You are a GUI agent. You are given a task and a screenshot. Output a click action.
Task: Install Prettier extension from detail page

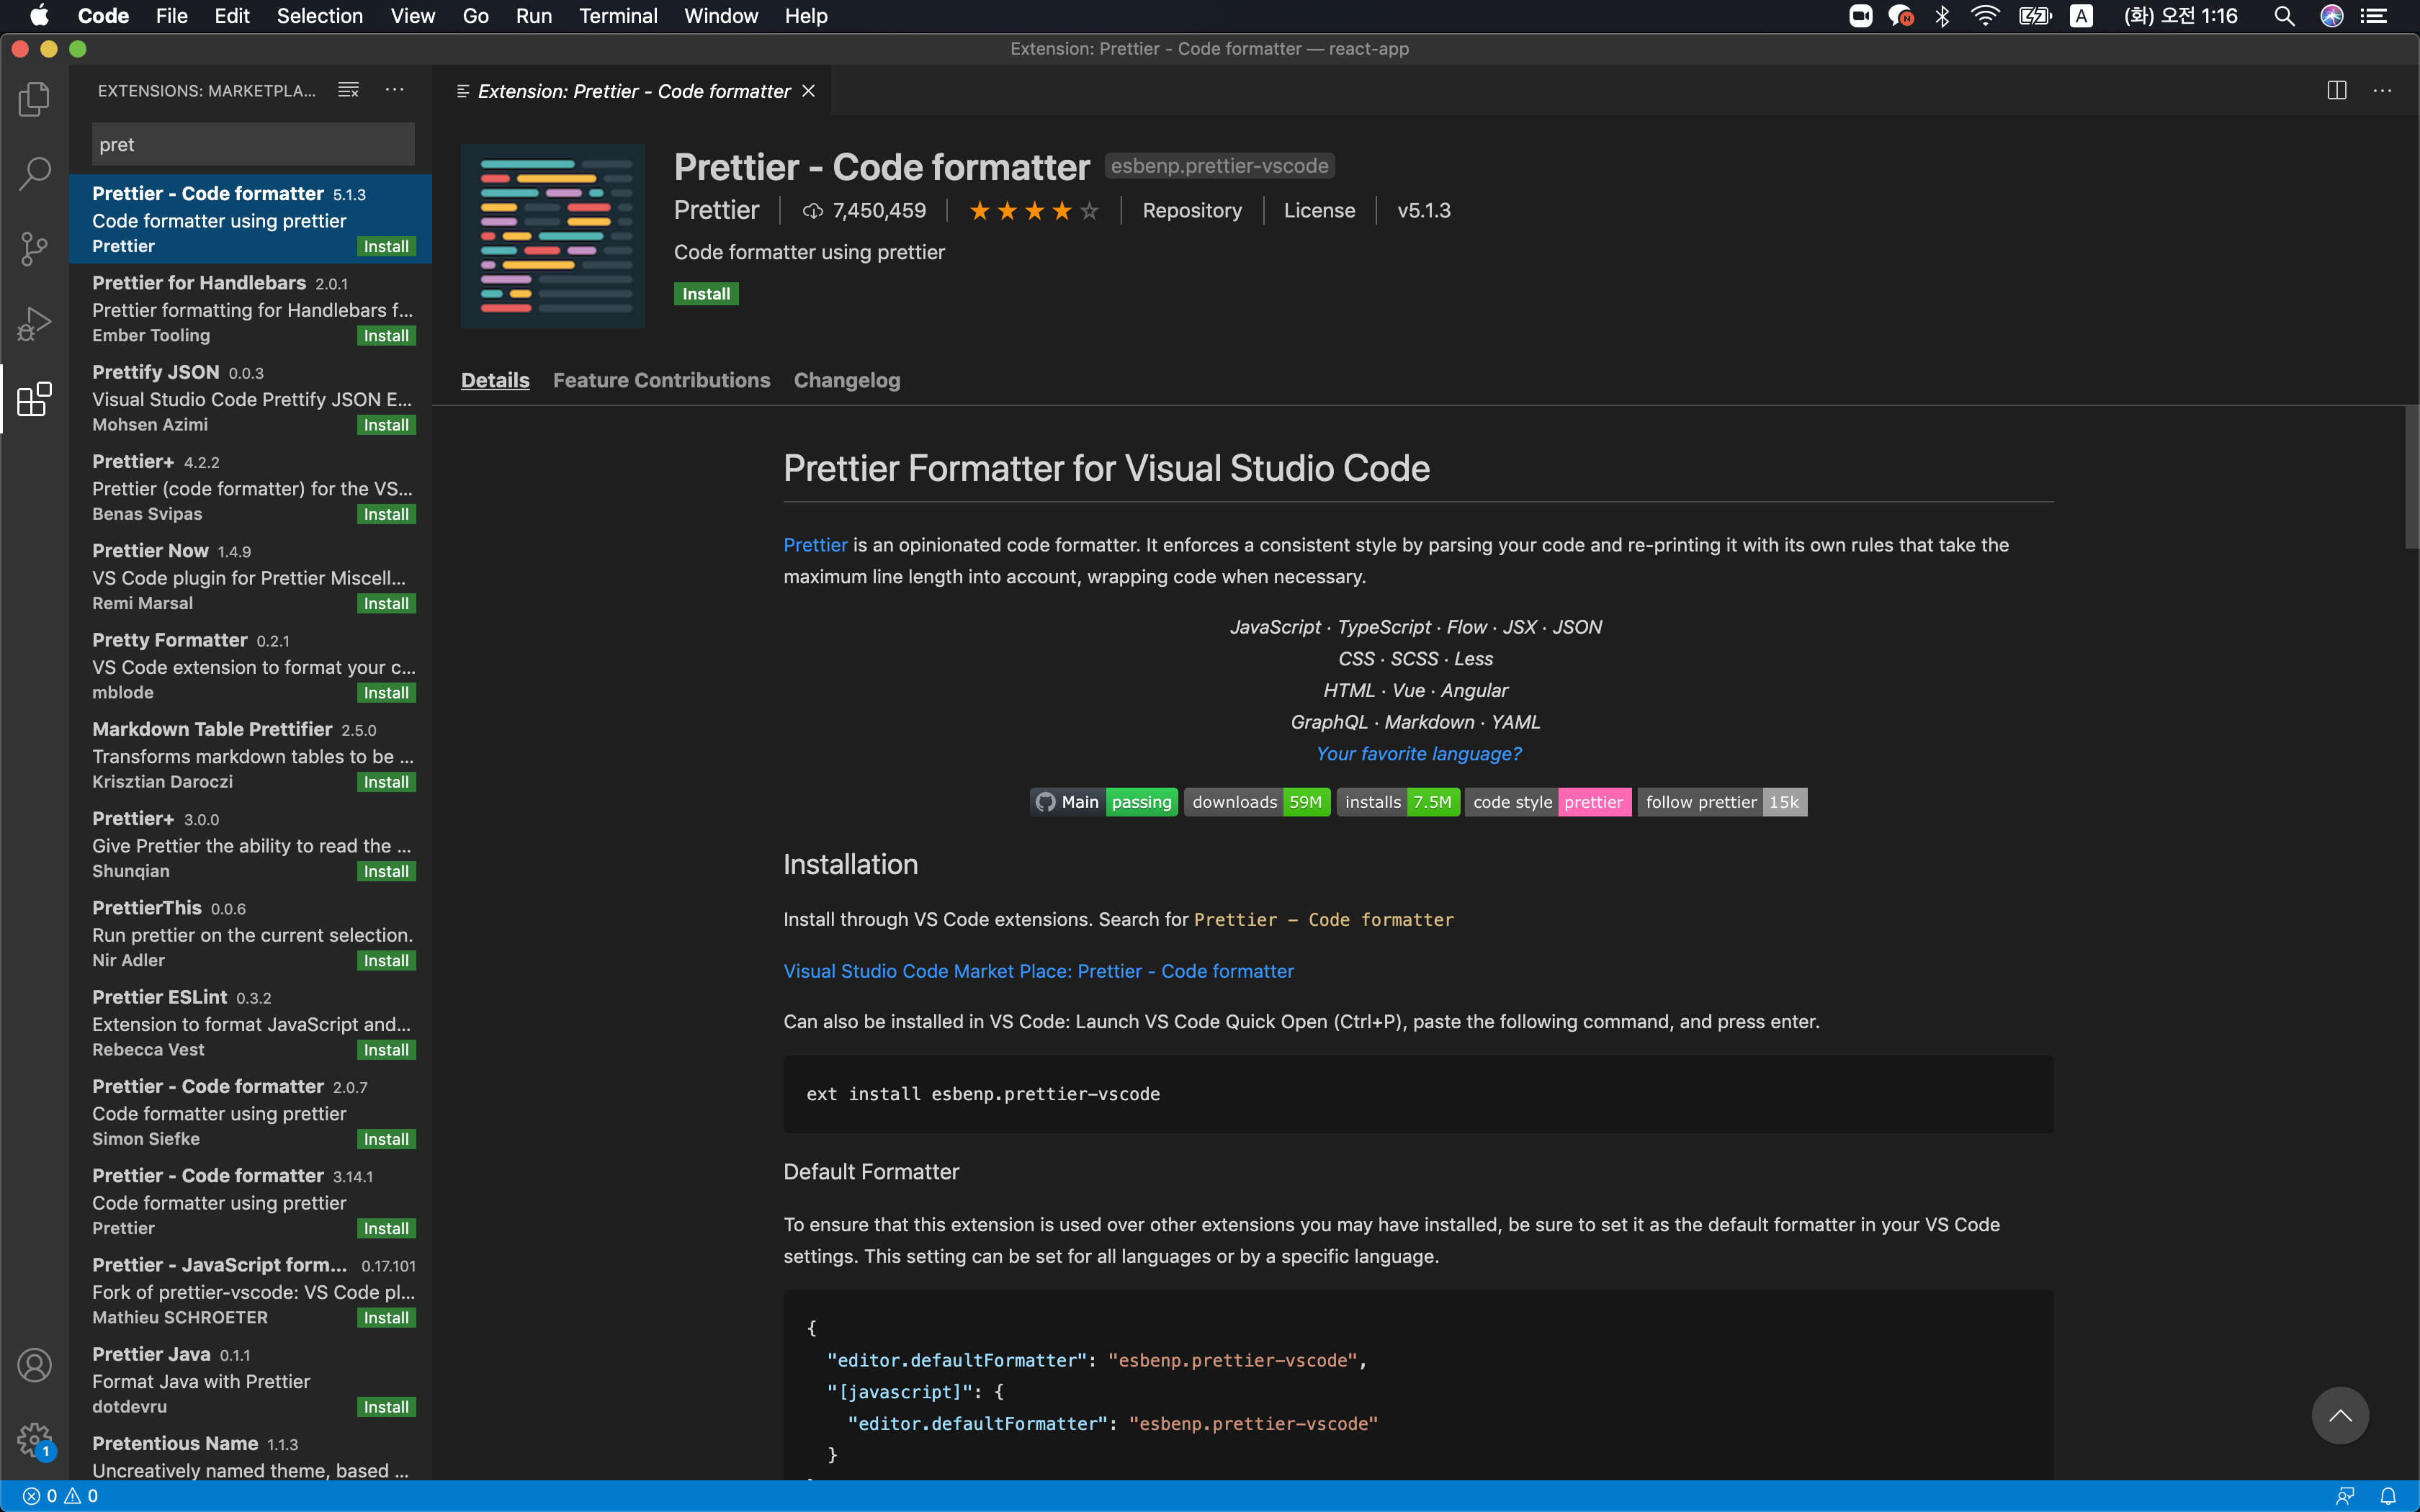[x=705, y=294]
